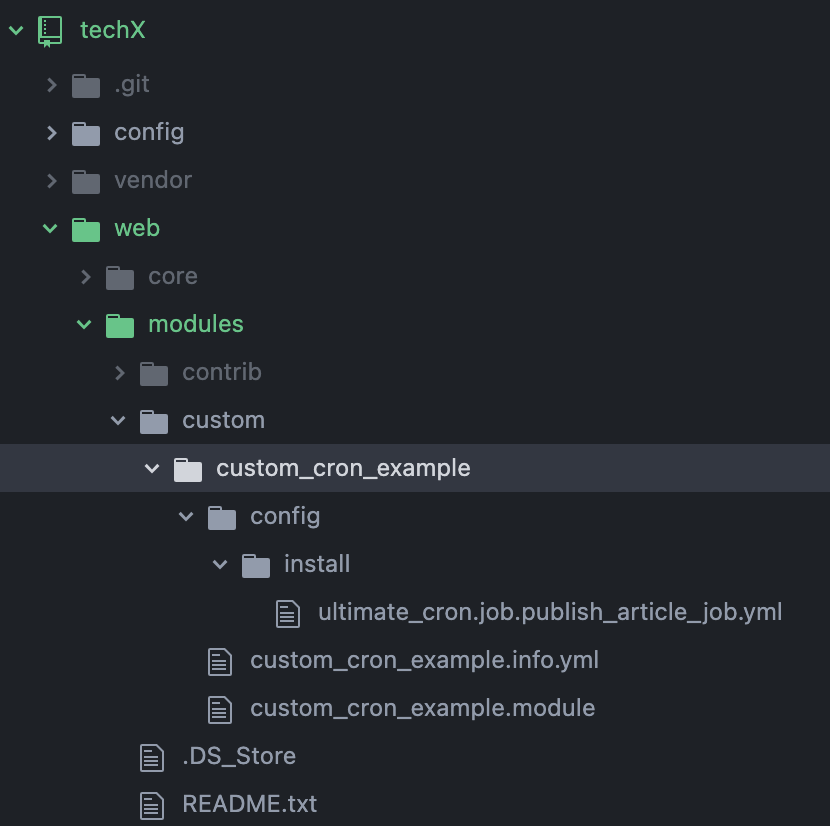830x826 pixels.
Task: Click the root config folder icon
Action: pos(86,133)
